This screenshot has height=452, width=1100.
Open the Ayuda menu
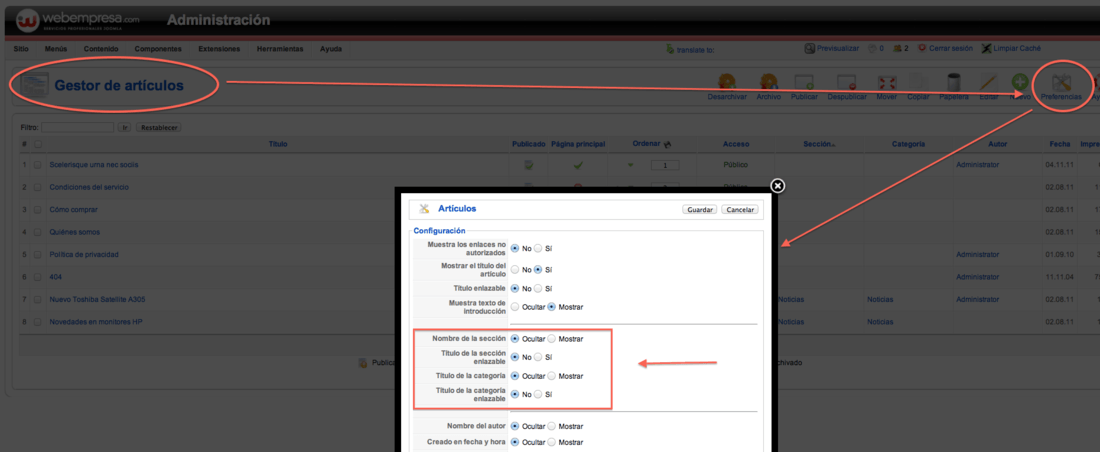331,49
